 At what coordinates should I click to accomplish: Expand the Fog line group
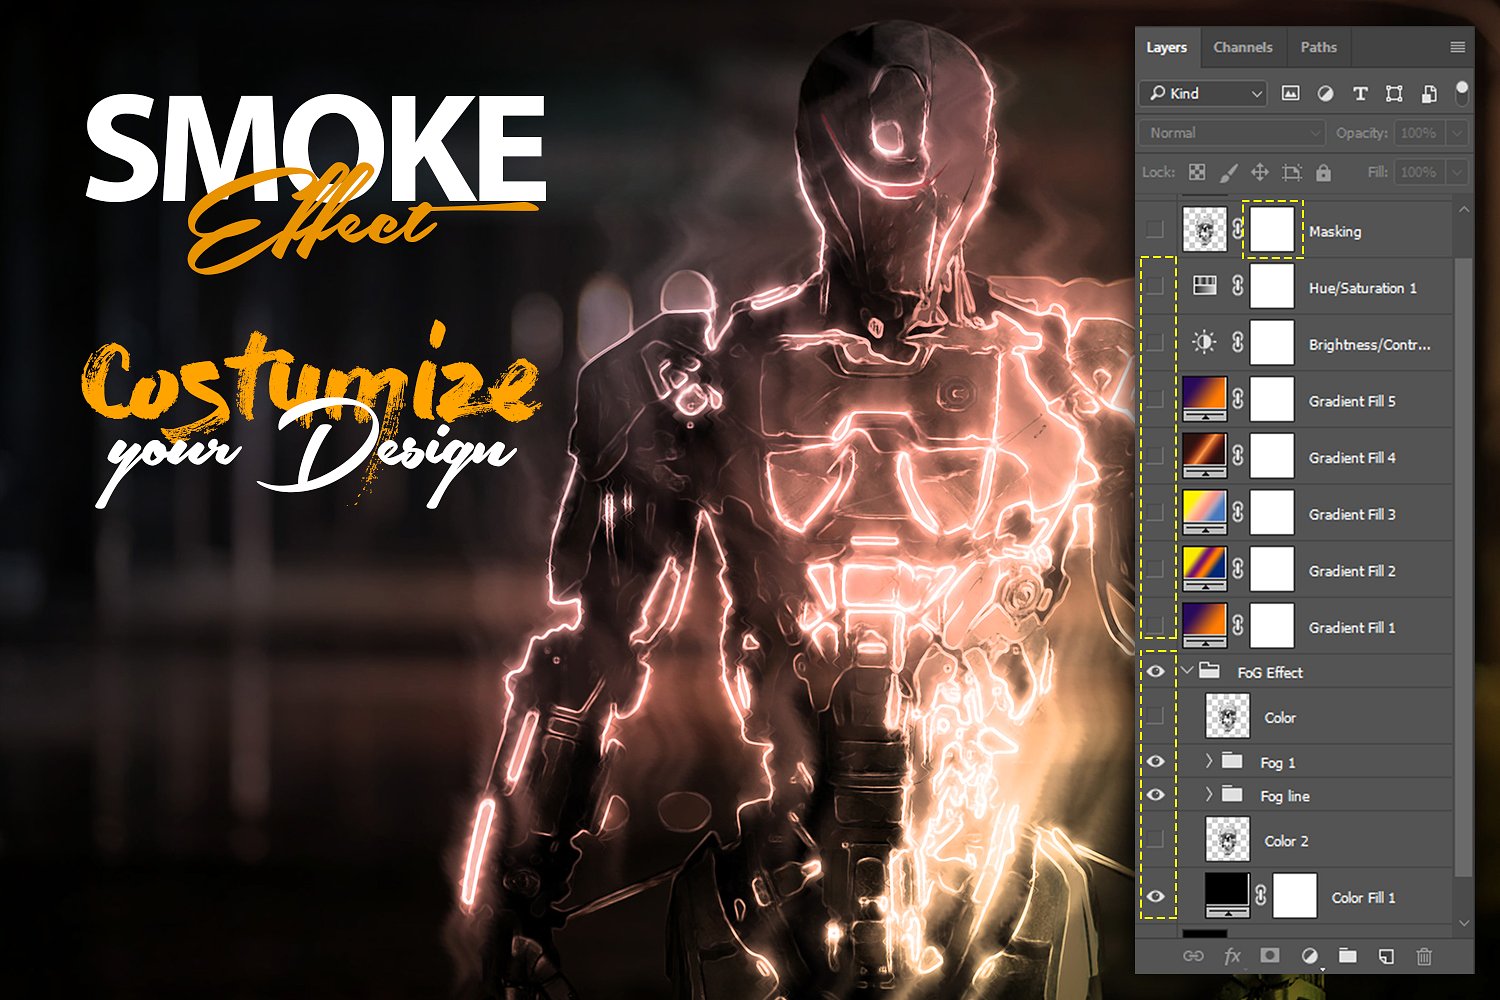tap(1209, 795)
